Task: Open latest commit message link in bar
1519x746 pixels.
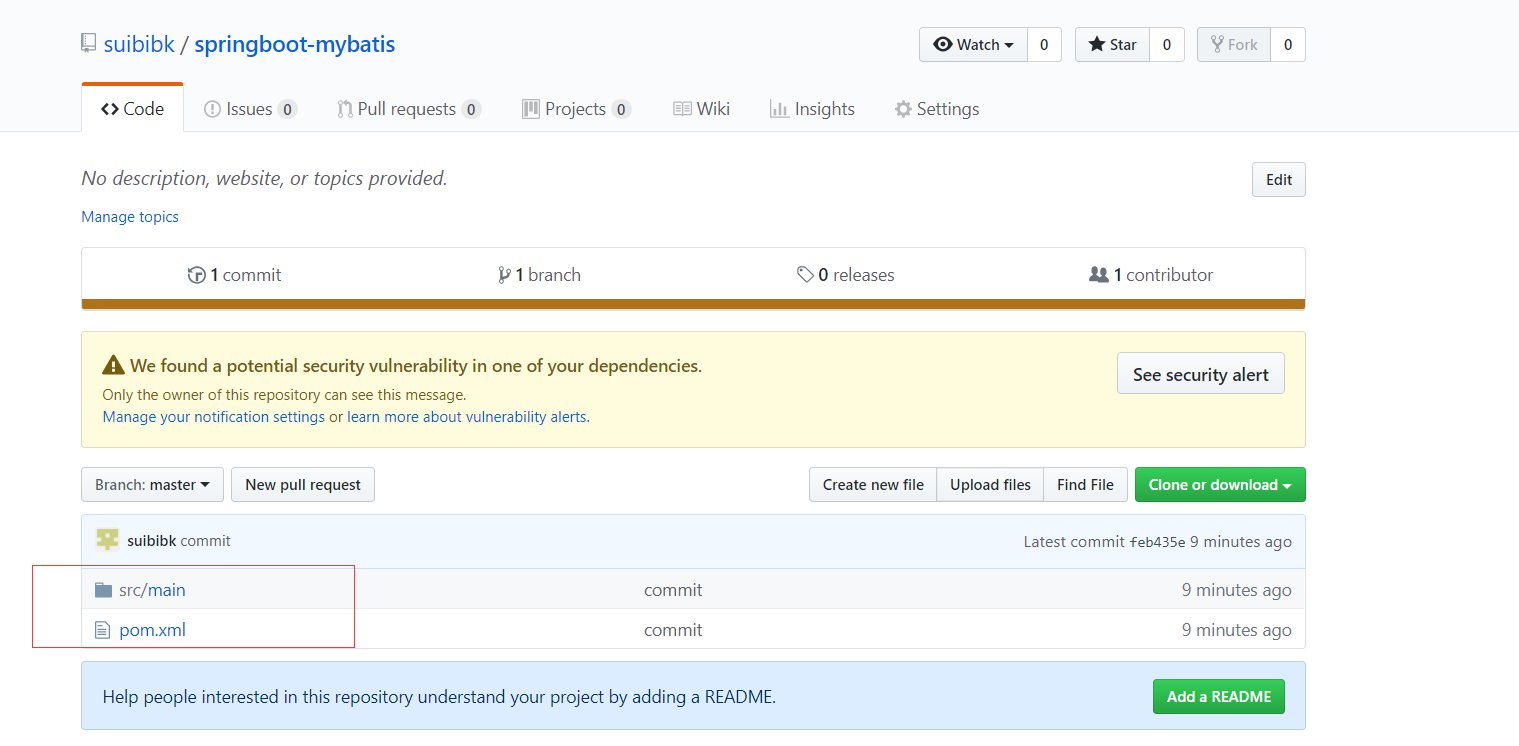Action: (x=206, y=541)
